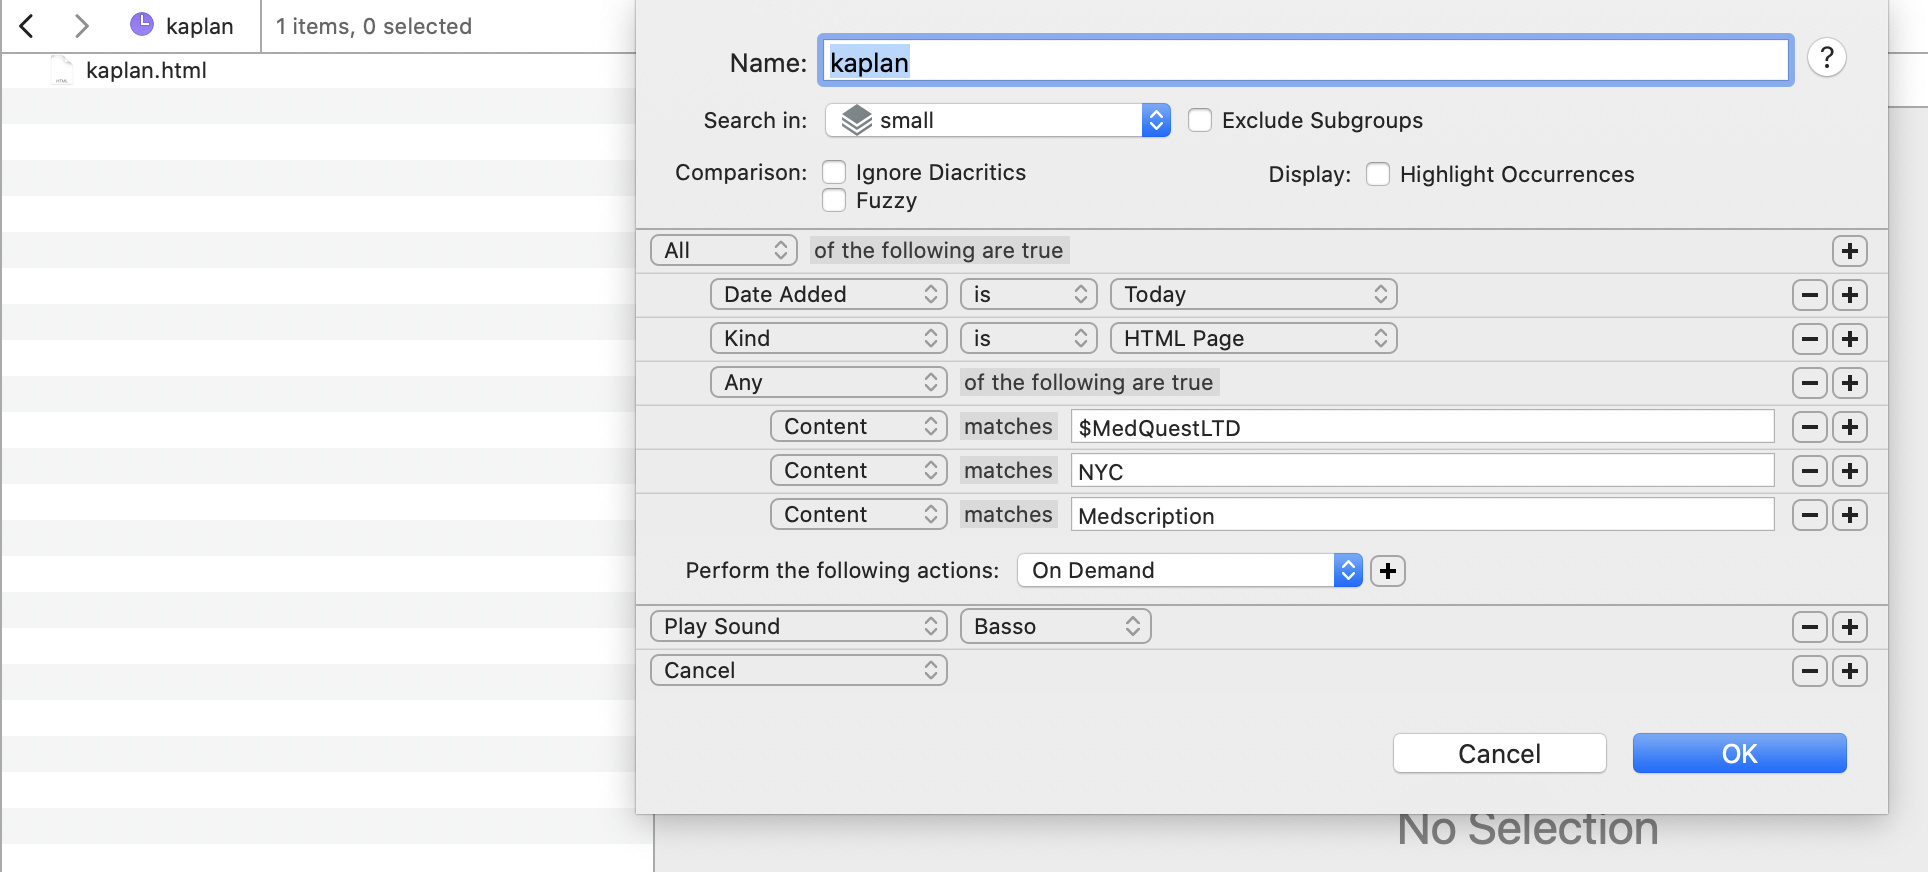1928x872 pixels.
Task: Select kaplan.html in the file list
Action: 146,71
